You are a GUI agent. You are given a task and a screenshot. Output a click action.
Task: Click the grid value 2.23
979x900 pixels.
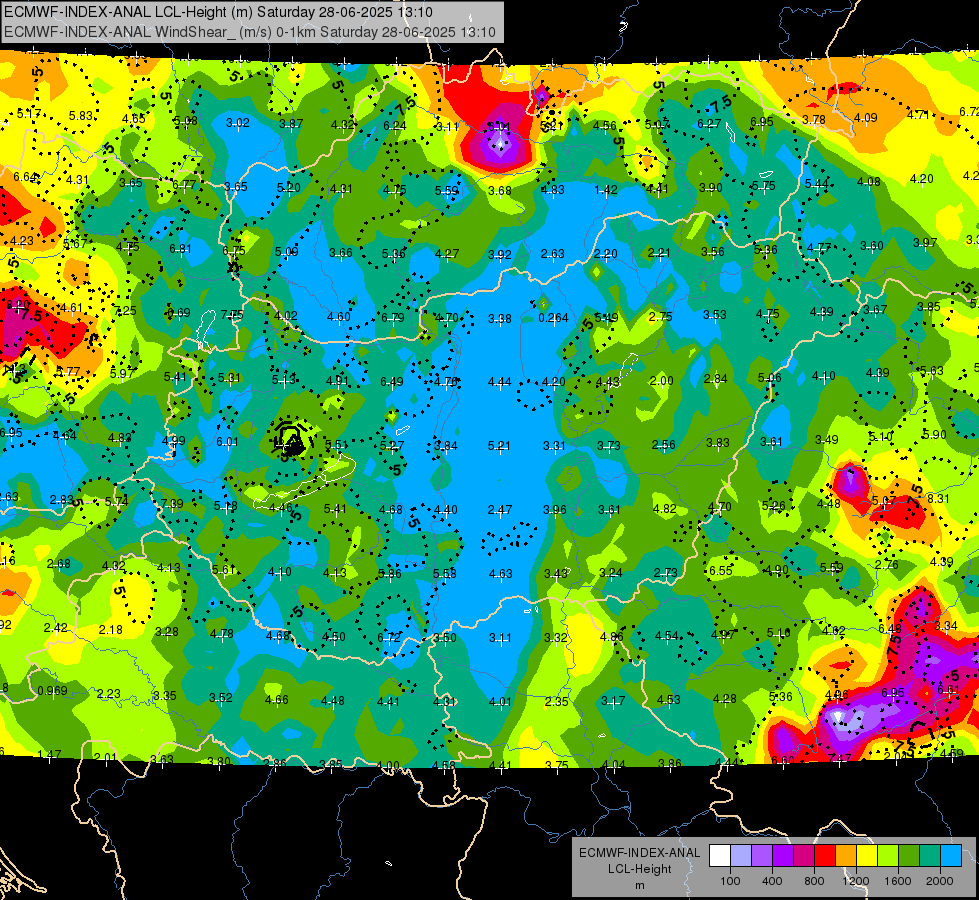(x=109, y=694)
